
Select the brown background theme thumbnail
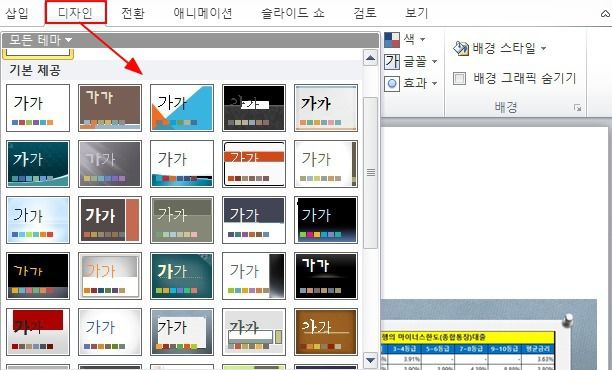[x=110, y=108]
